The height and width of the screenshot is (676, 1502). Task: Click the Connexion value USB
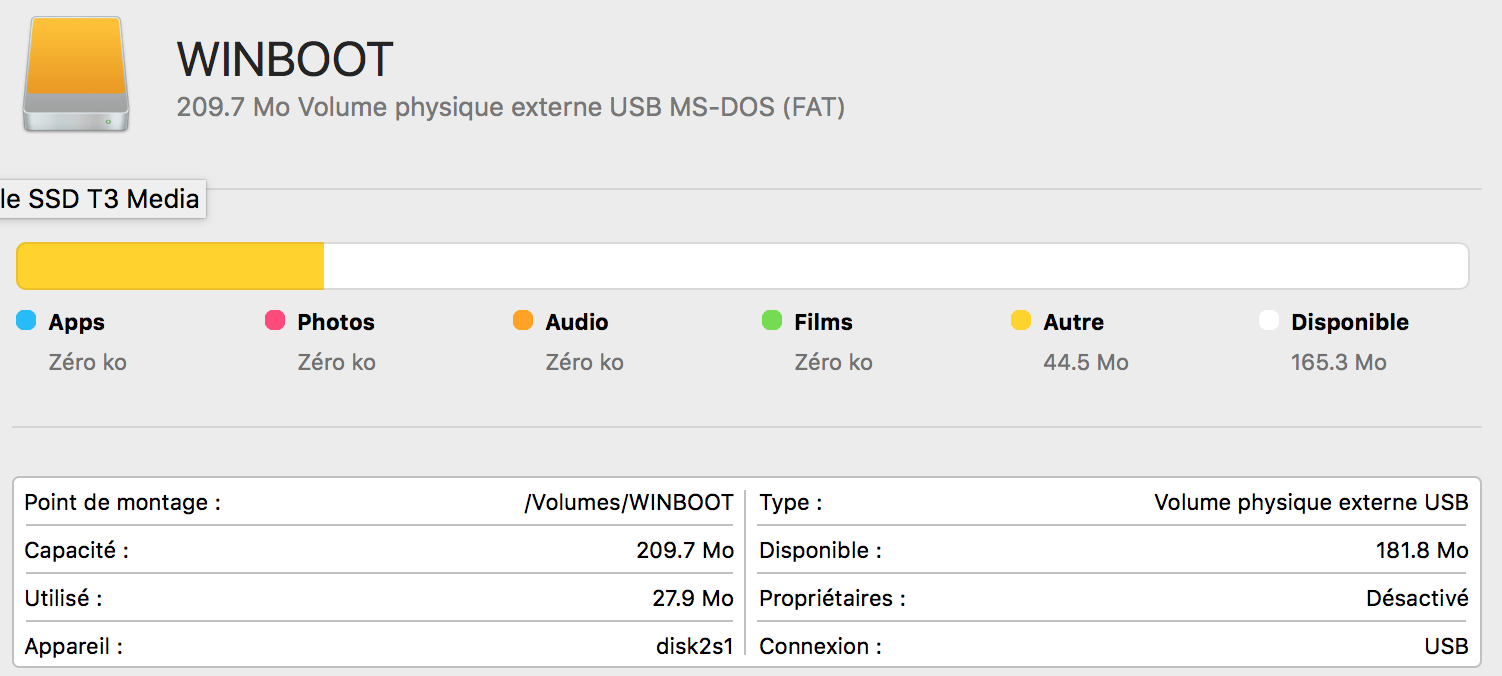(1446, 646)
